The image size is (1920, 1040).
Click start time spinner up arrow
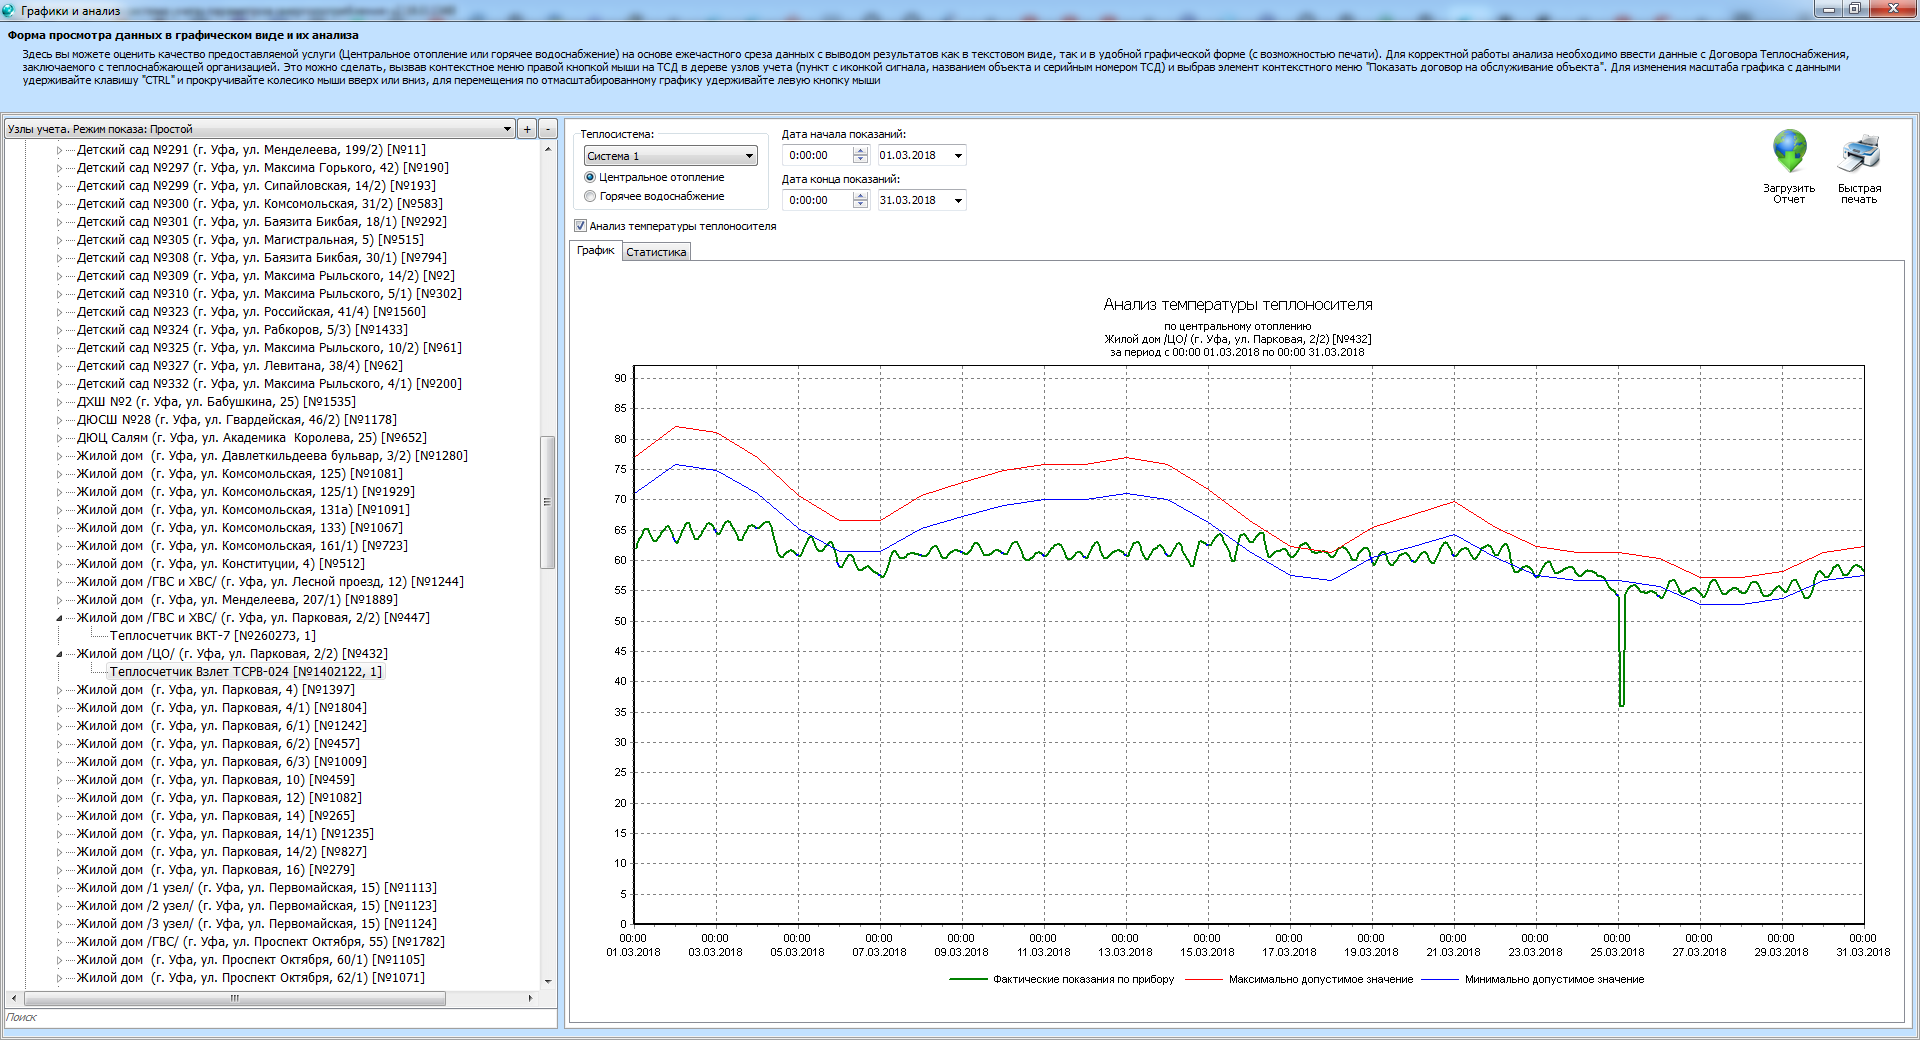click(860, 151)
